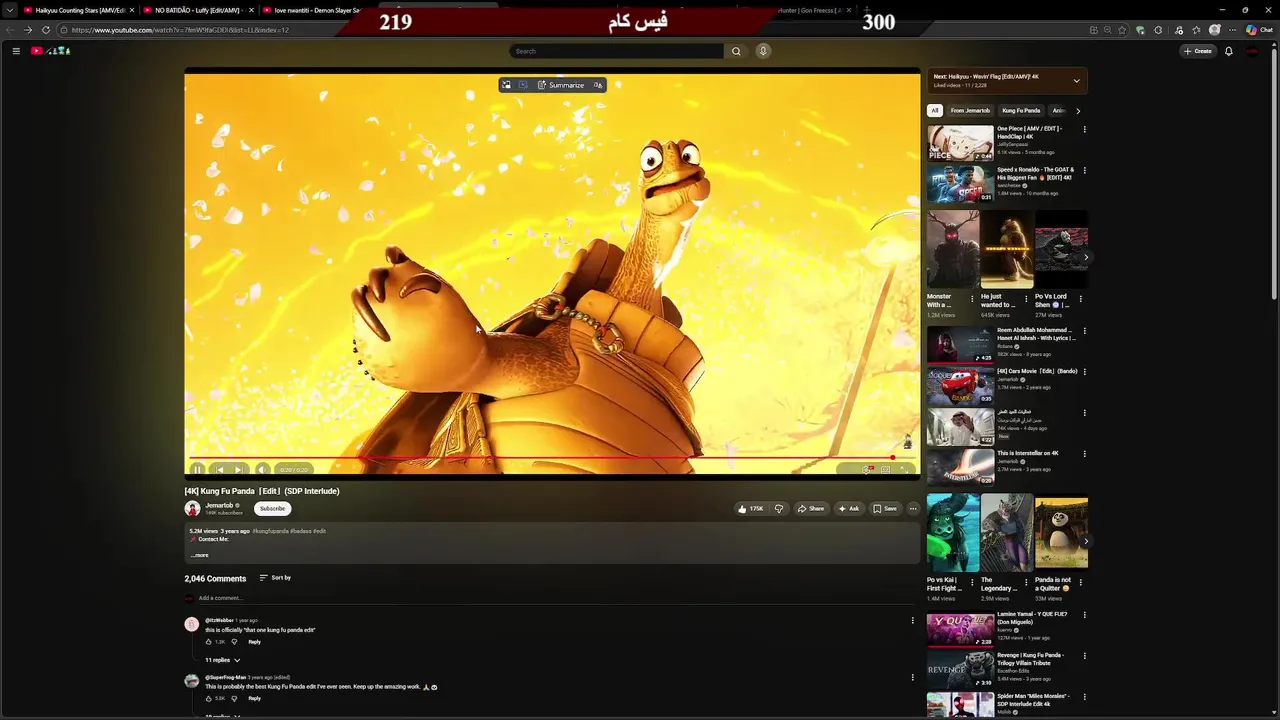Select the From Jemartob chip
Image resolution: width=1280 pixels, height=720 pixels.
(970, 111)
